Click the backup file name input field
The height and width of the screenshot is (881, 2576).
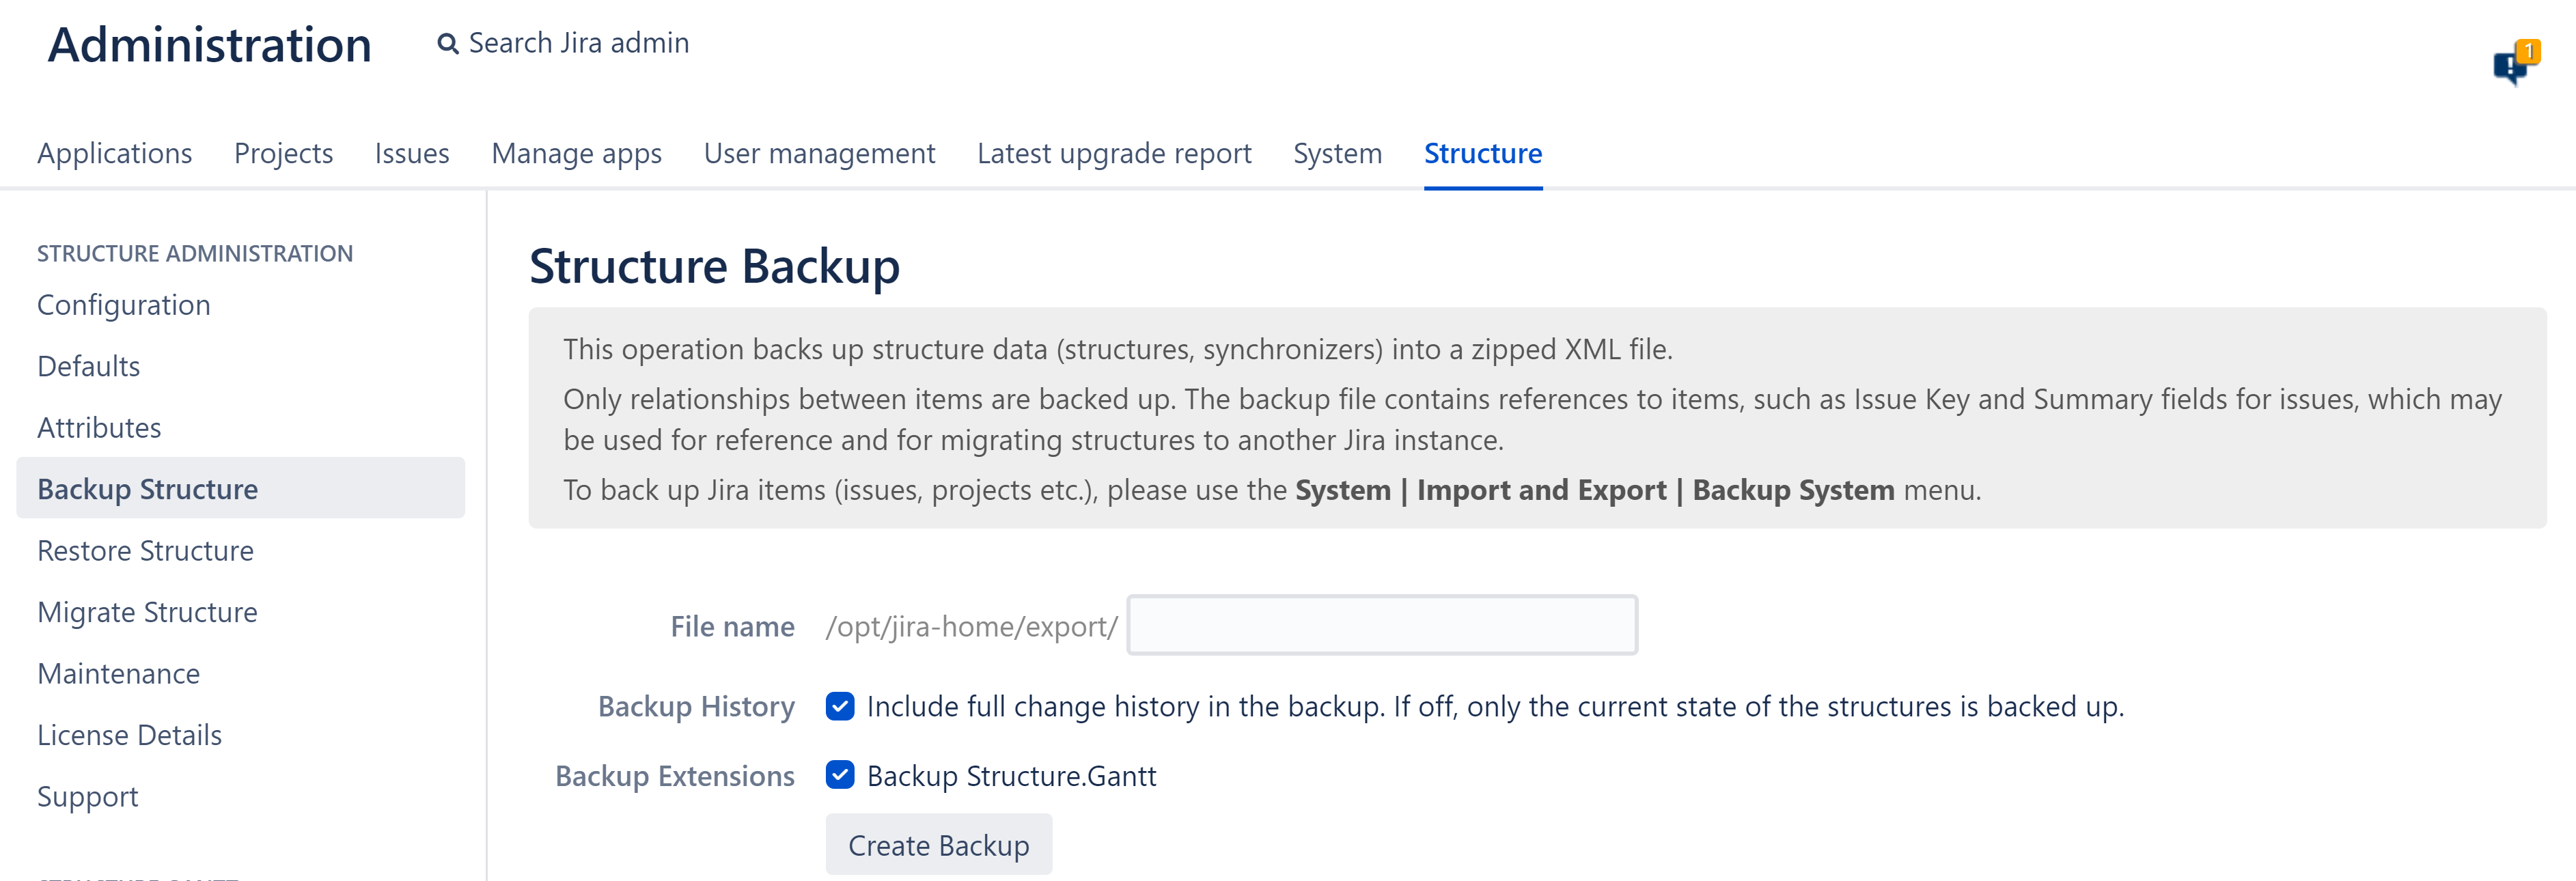click(1381, 625)
